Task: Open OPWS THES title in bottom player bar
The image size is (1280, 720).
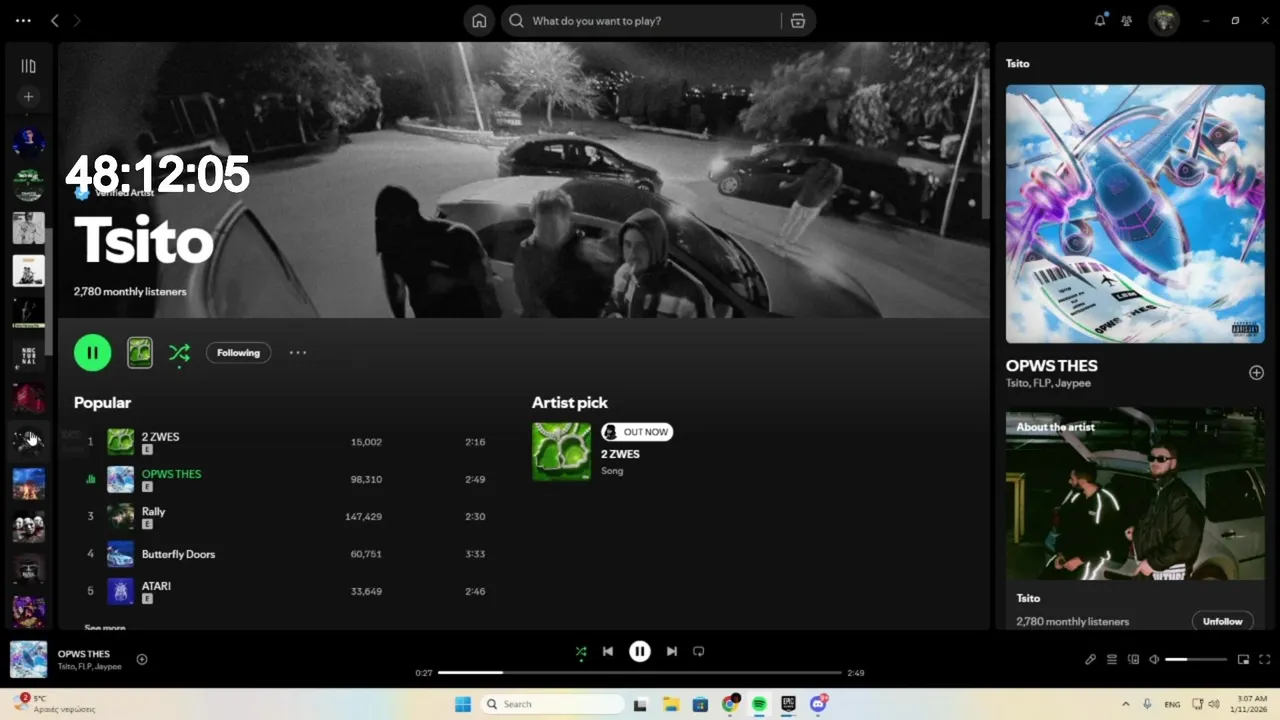Action: pyautogui.click(x=84, y=654)
